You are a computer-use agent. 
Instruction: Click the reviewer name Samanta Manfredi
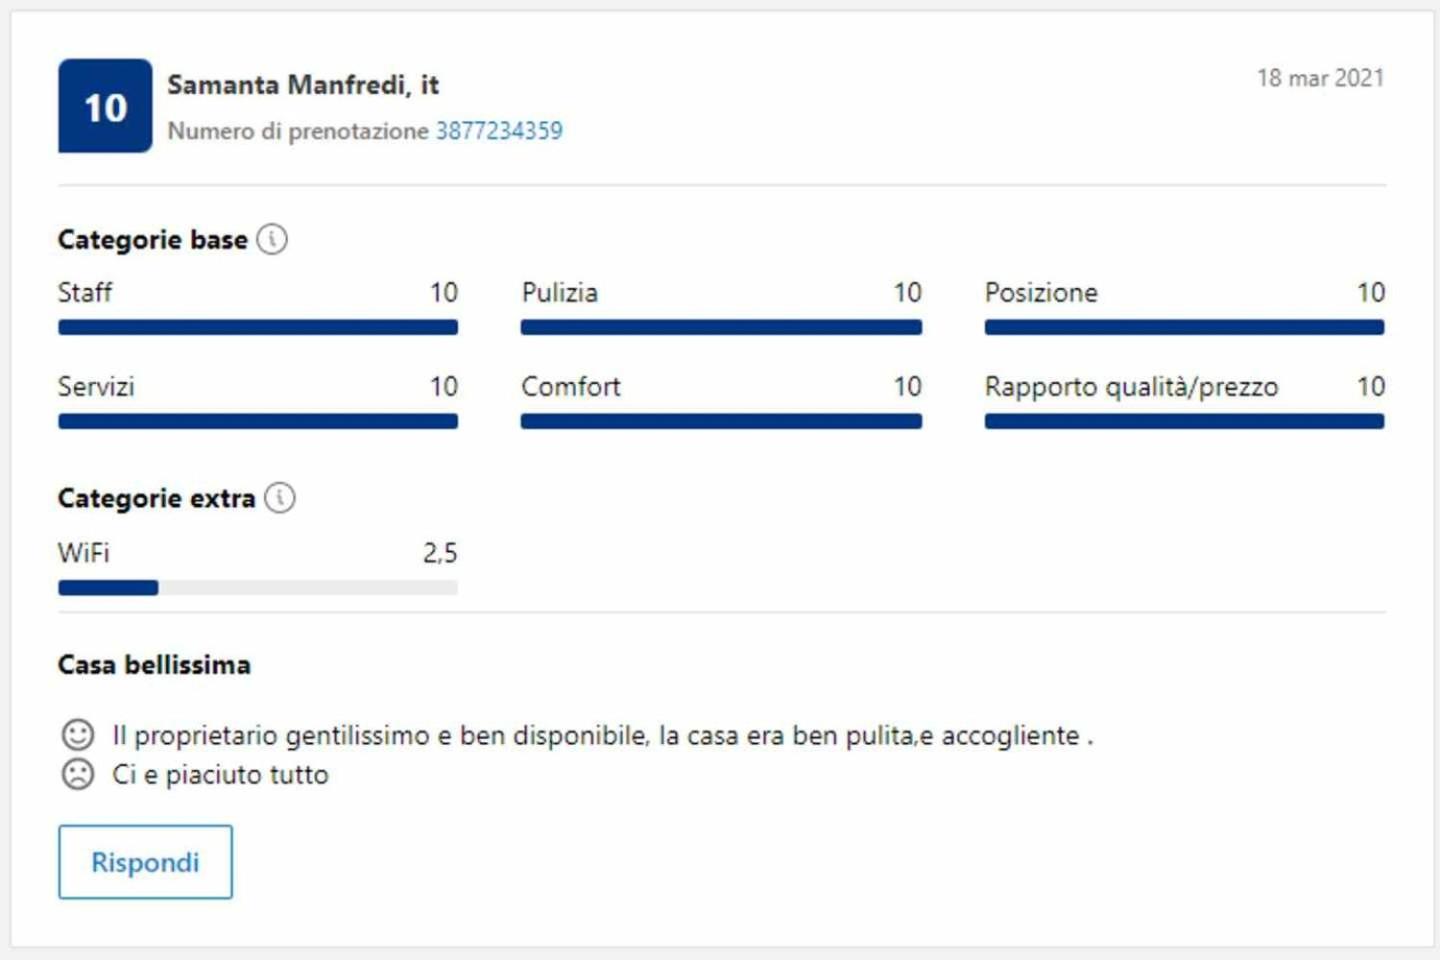(x=285, y=85)
